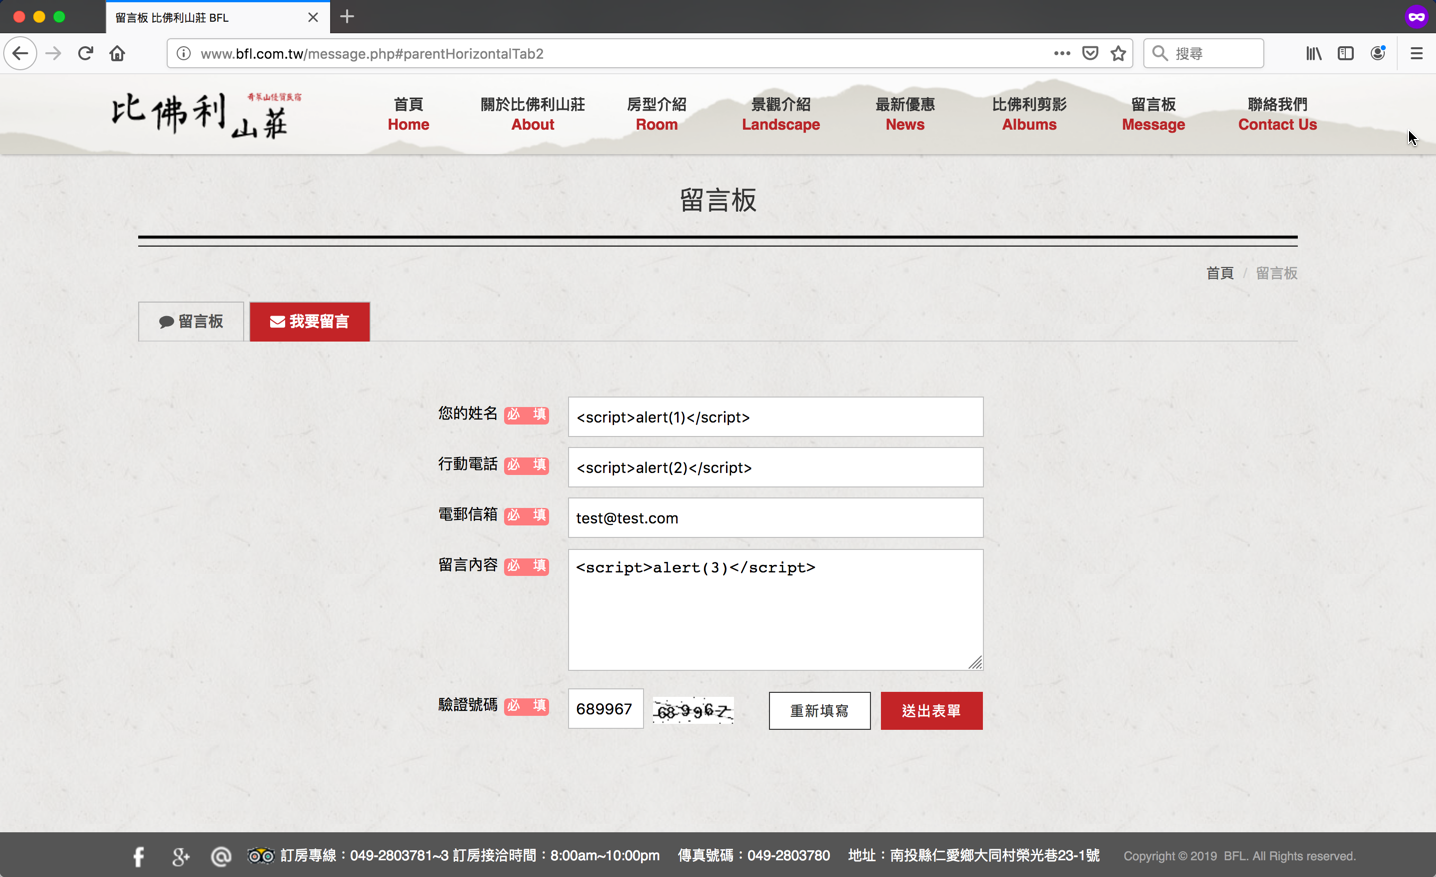Click the 留言板 breadcrumb text
The height and width of the screenshot is (877, 1436).
click(x=1276, y=273)
